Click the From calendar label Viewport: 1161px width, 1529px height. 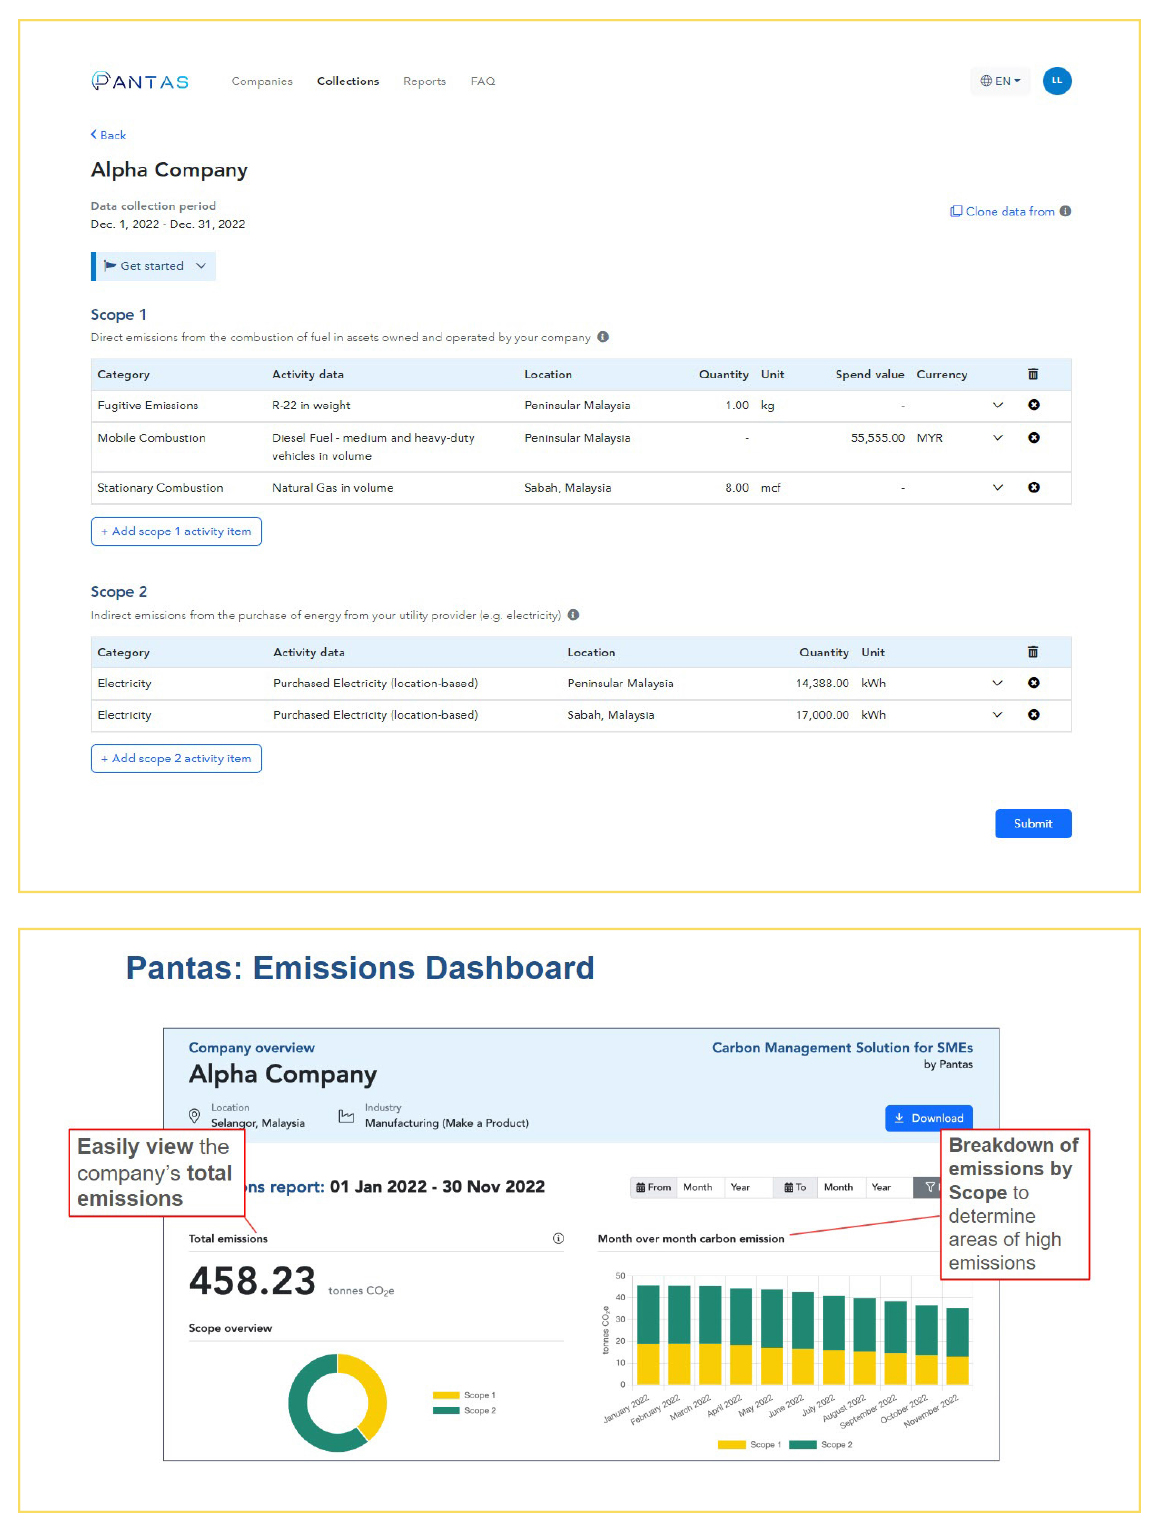654,1188
